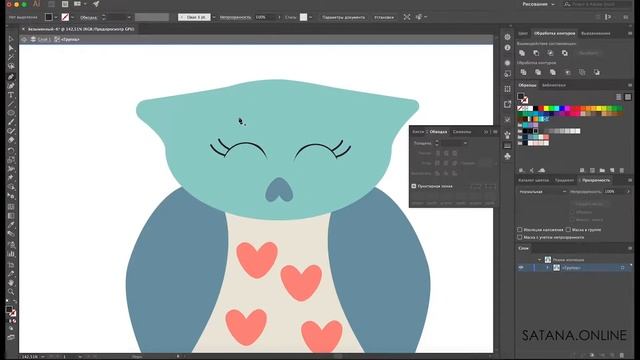Select the Ellipse shape tool
This screenshot has height=360, width=640.
[x=11, y=113]
